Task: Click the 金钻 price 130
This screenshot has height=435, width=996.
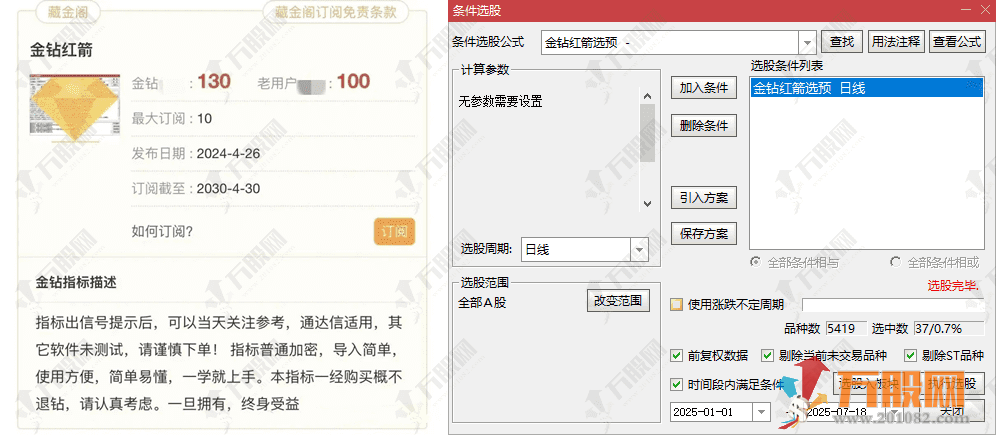Action: coord(213,81)
